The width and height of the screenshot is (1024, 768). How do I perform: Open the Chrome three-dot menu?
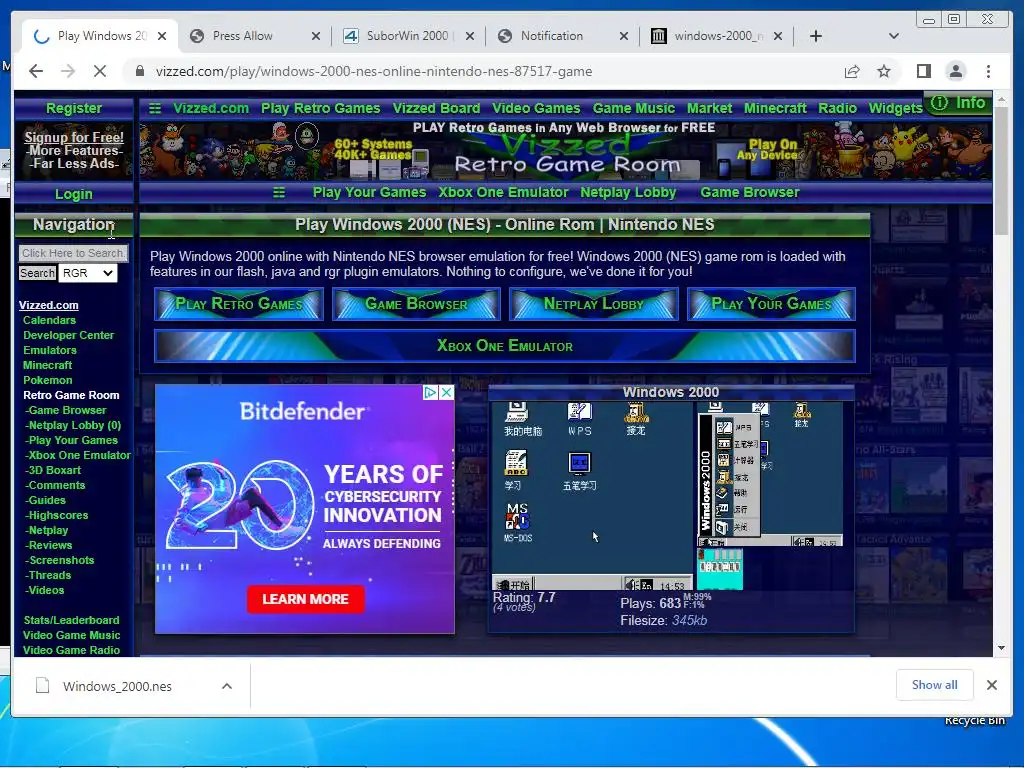(x=988, y=71)
